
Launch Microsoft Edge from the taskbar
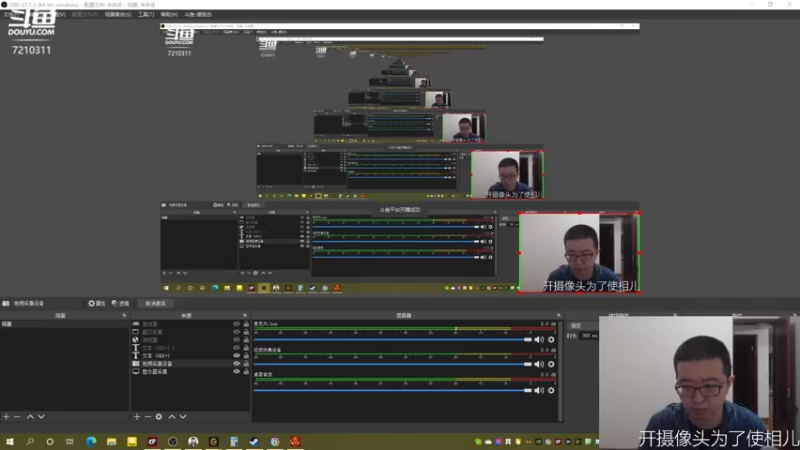[91, 442]
